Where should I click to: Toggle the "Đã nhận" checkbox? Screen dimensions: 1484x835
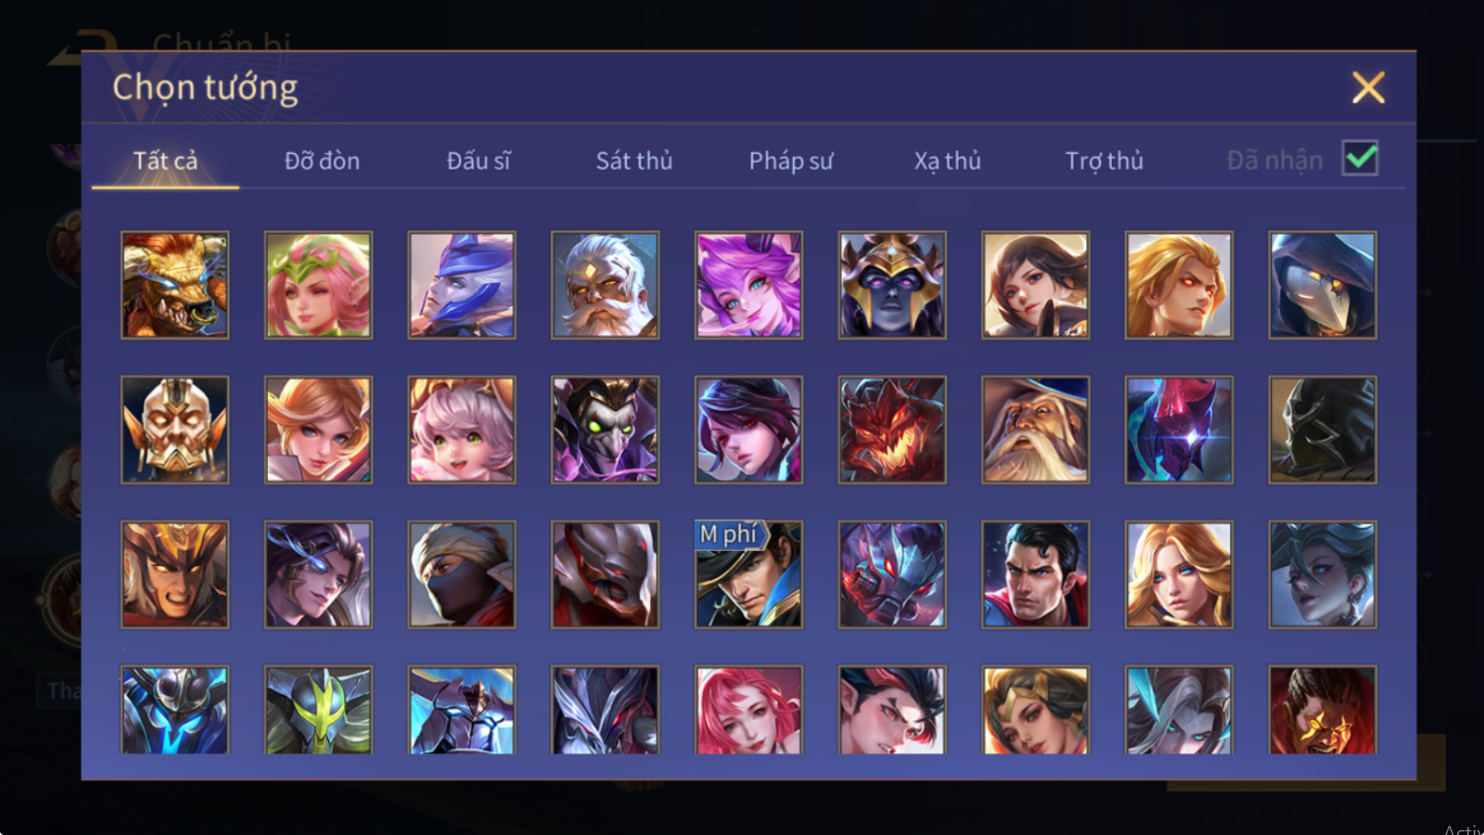(1360, 159)
